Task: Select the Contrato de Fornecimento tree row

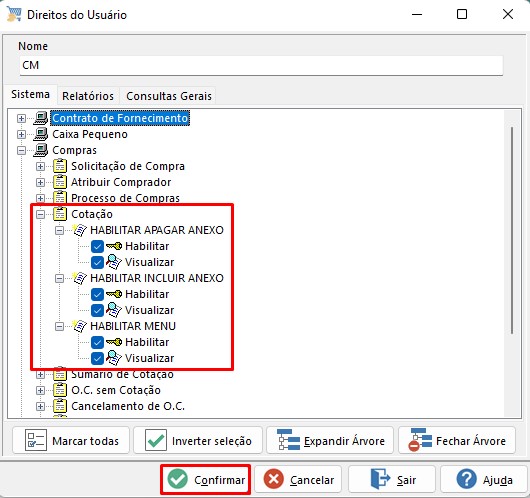Action: click(x=120, y=118)
